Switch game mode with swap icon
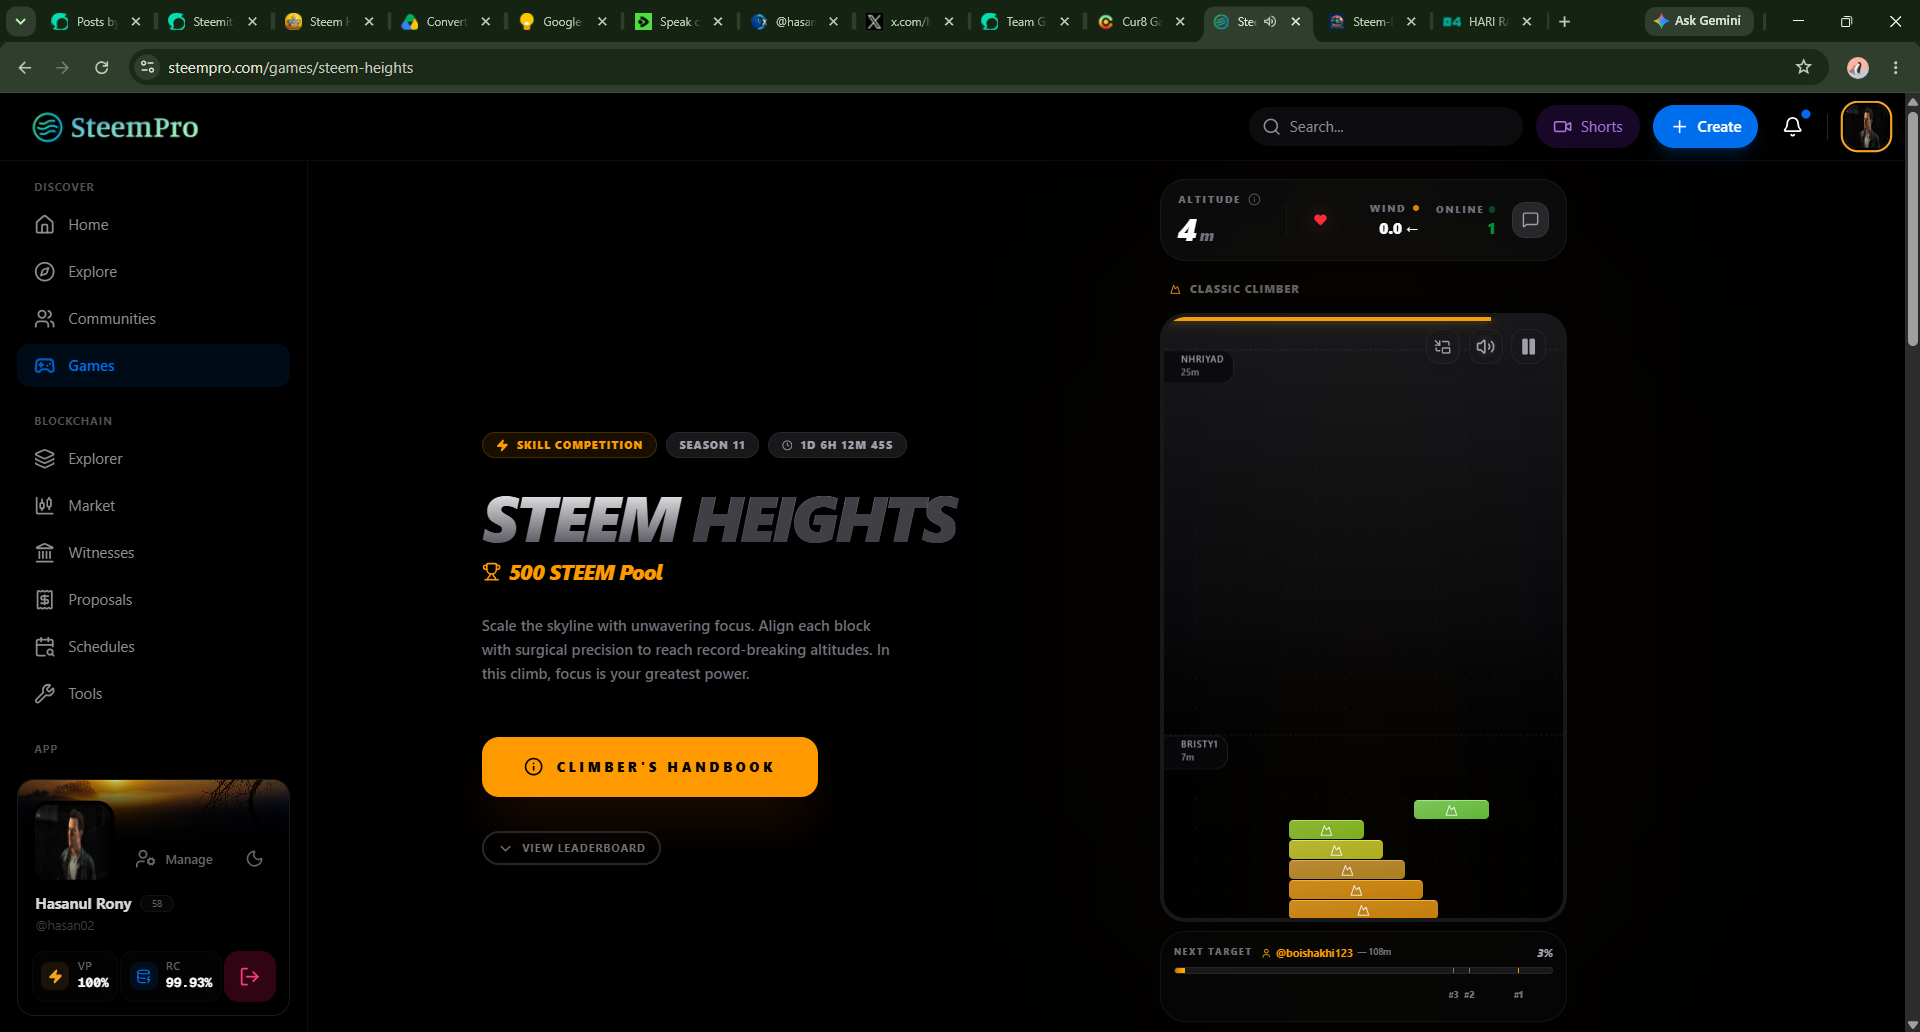 click(x=1442, y=347)
